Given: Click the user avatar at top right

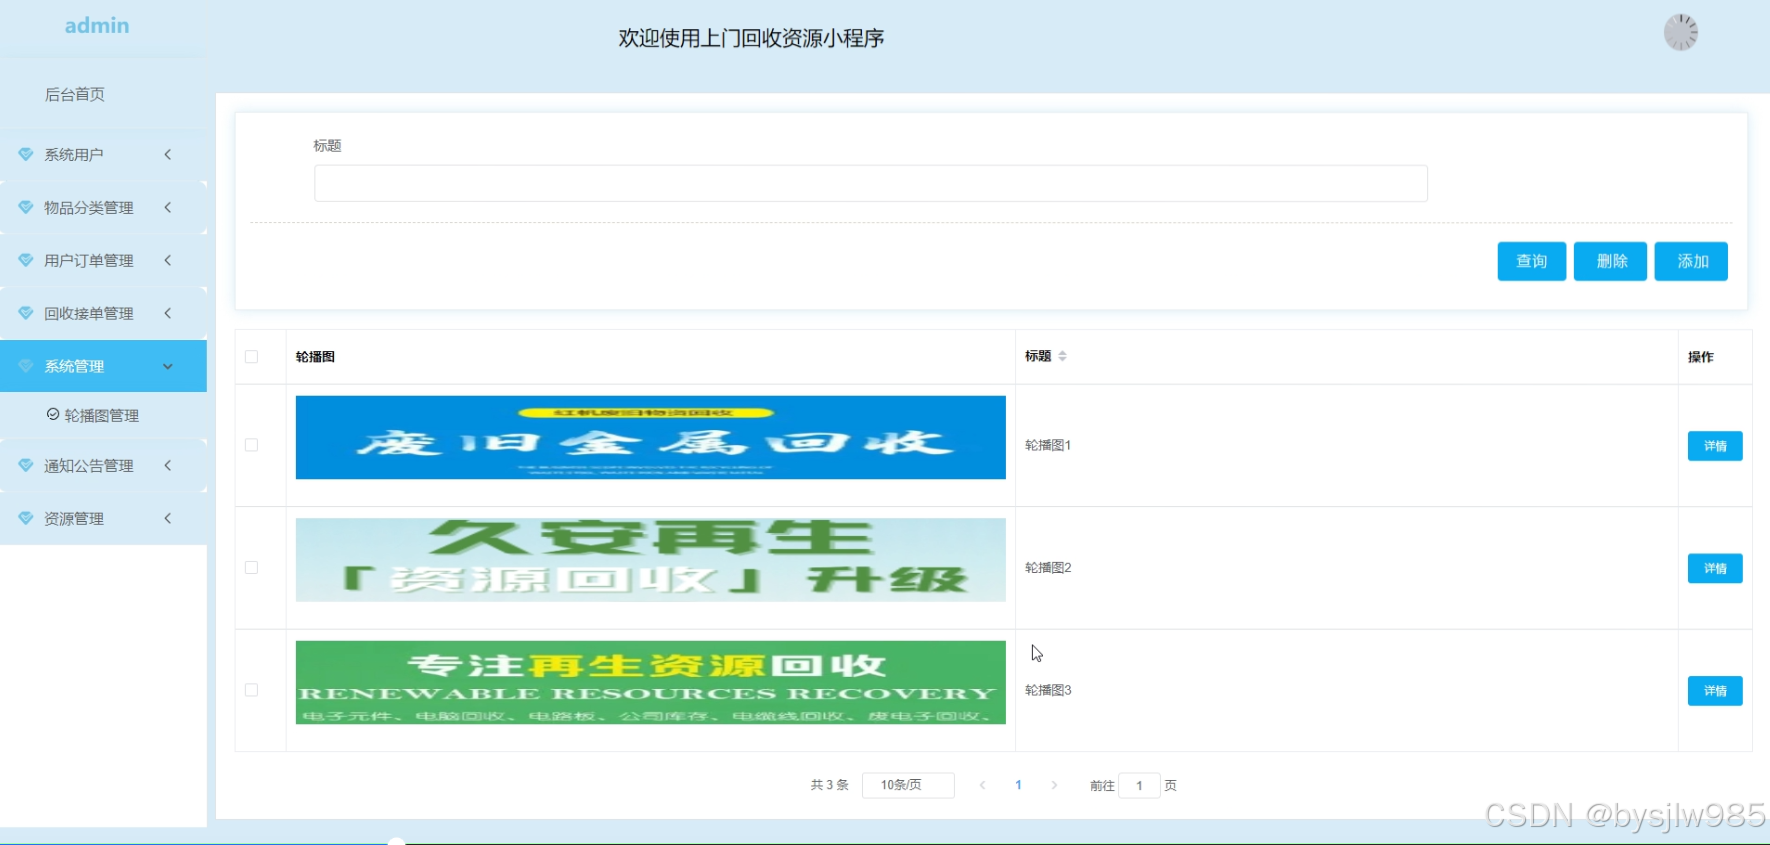Looking at the screenshot, I should point(1681,32).
